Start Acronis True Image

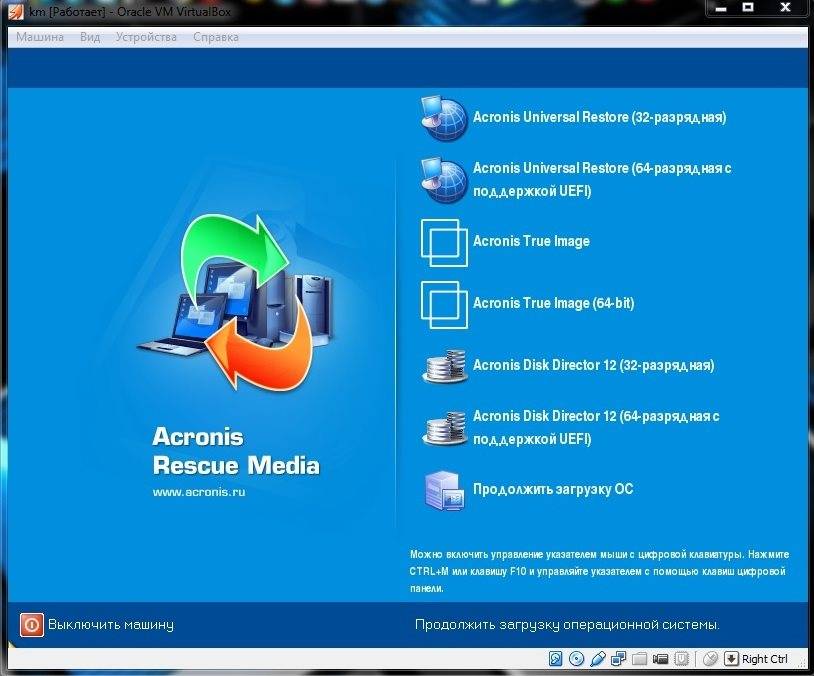coord(531,241)
